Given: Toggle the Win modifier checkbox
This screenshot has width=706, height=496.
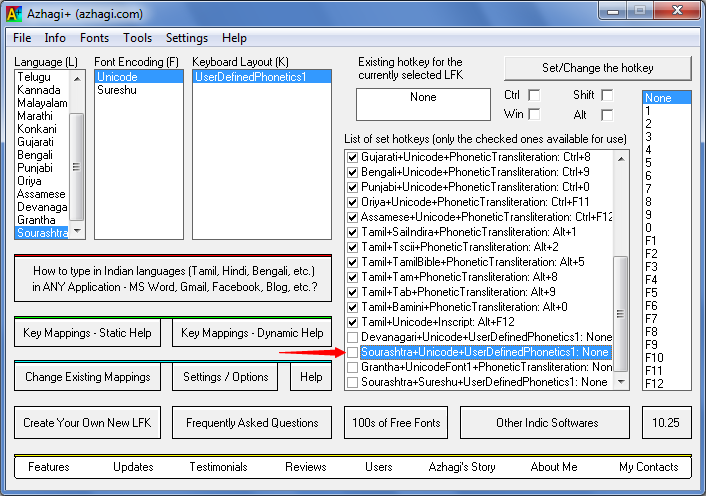Looking at the screenshot, I should (534, 114).
